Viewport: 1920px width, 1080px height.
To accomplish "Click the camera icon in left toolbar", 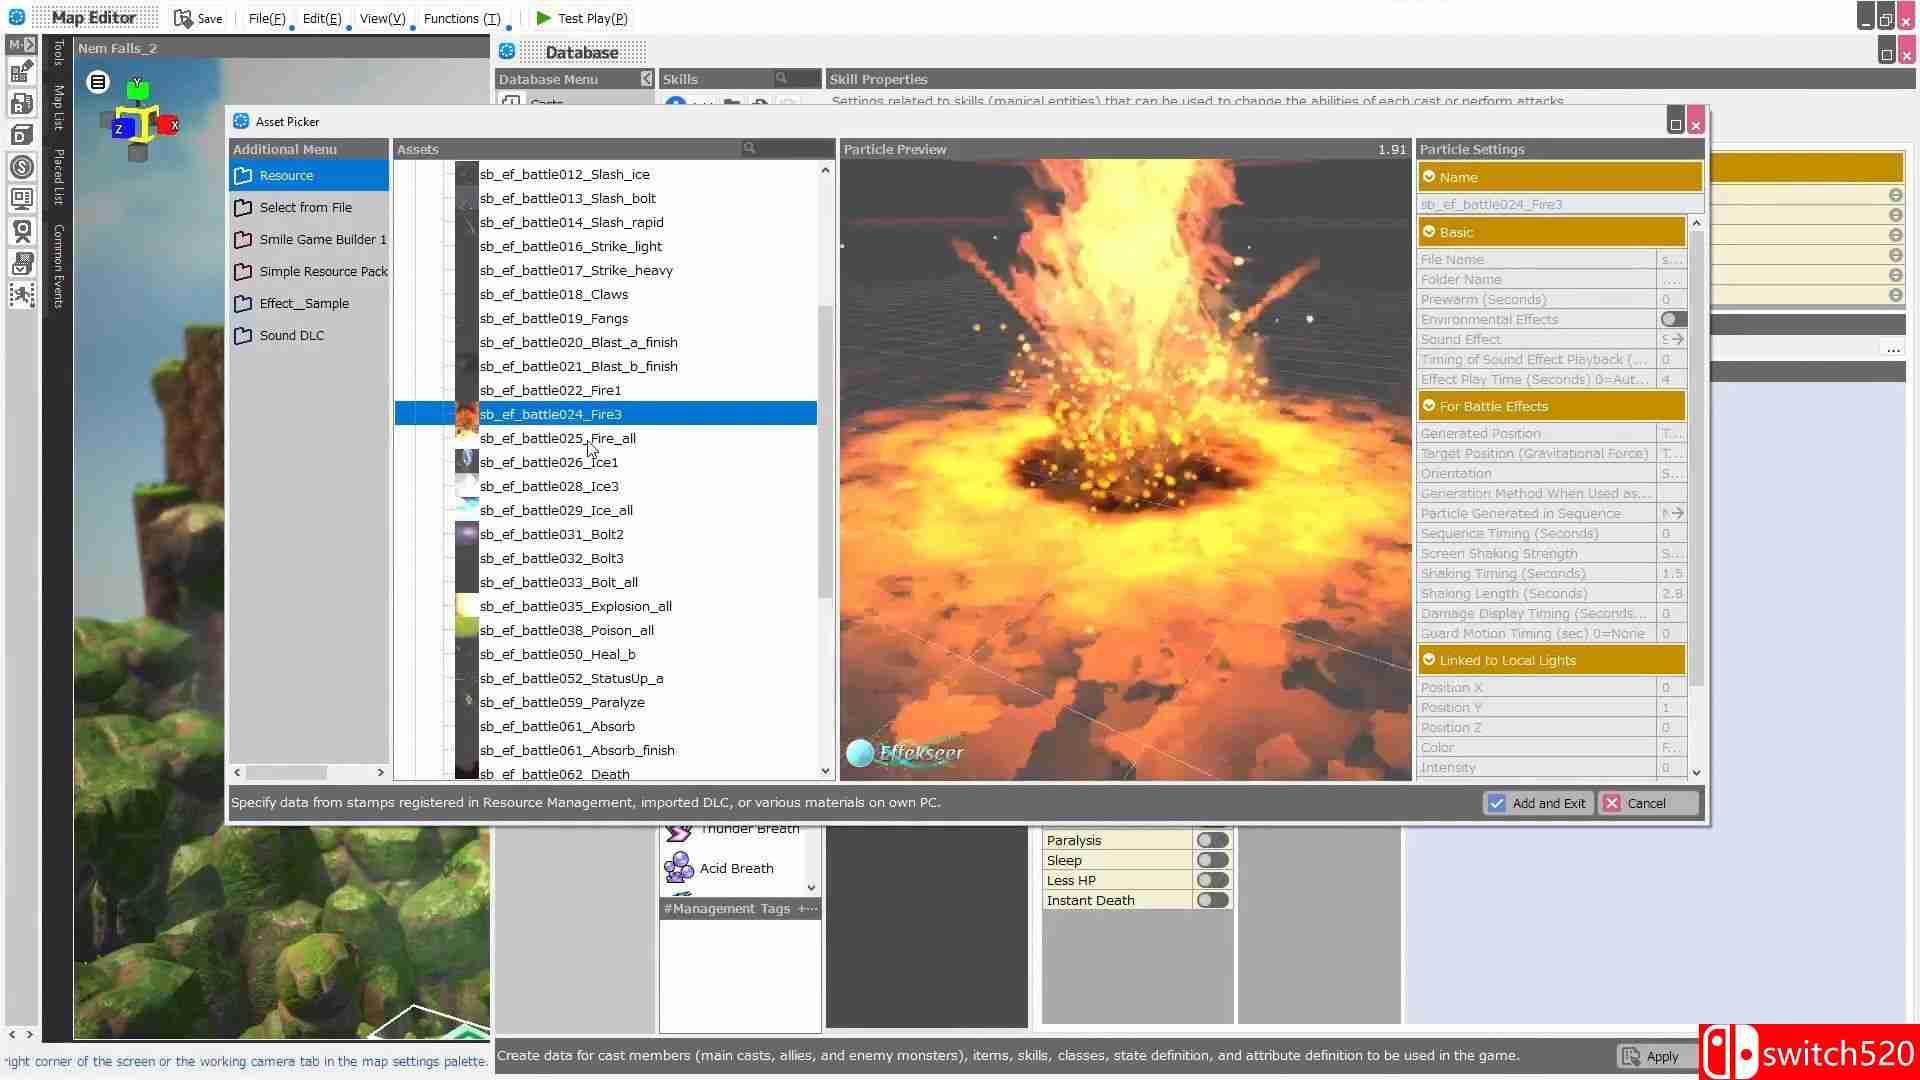I will tap(21, 230).
